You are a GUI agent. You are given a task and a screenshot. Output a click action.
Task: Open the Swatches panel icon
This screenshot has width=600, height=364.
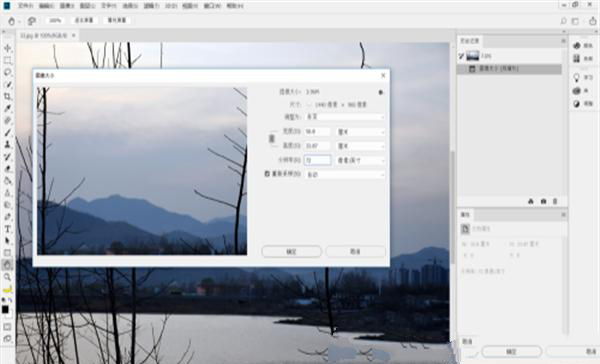point(577,59)
